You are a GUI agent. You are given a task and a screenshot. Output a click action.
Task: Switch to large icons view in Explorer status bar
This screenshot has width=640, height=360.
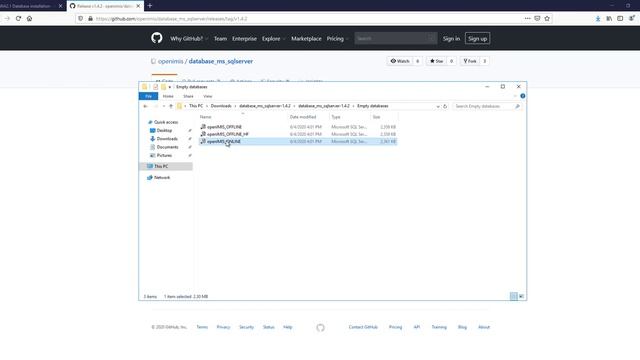[521, 296]
